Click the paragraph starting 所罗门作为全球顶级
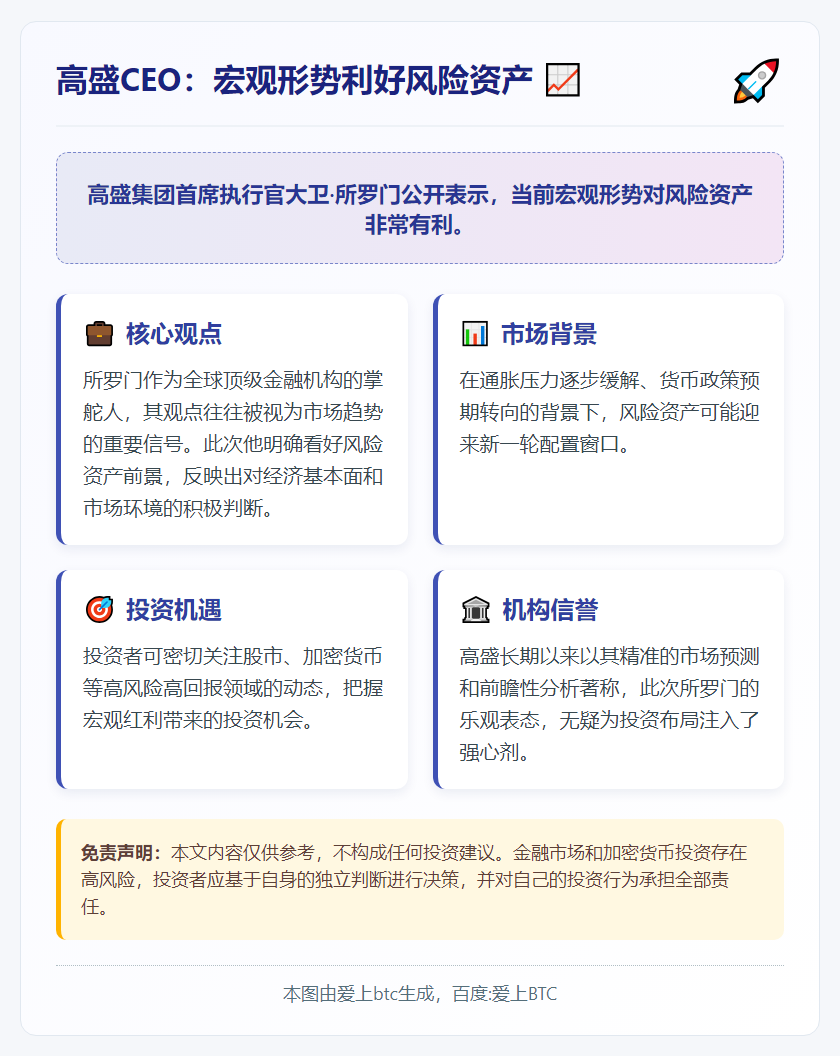 233,444
